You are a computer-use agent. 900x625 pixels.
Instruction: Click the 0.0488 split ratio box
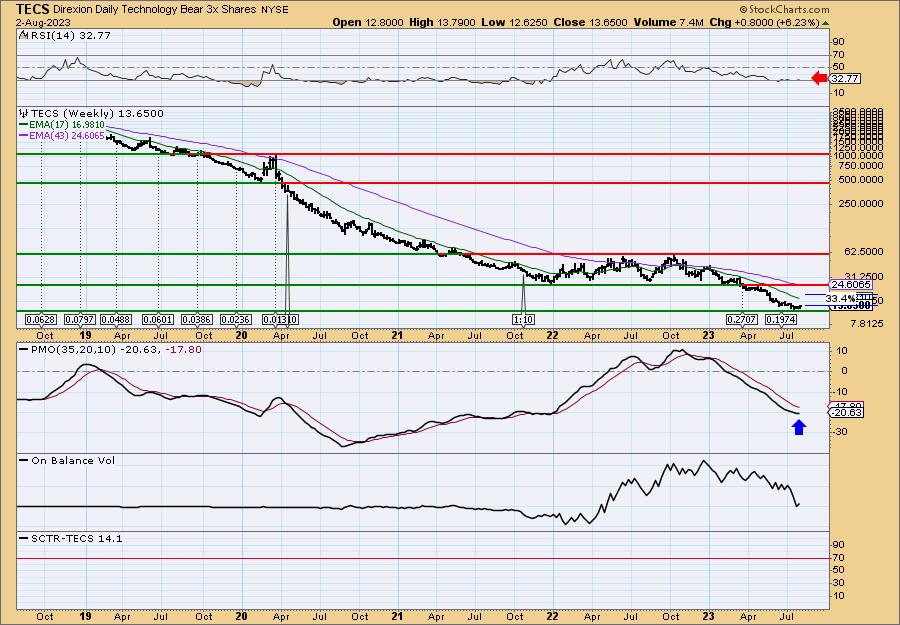click(x=118, y=319)
